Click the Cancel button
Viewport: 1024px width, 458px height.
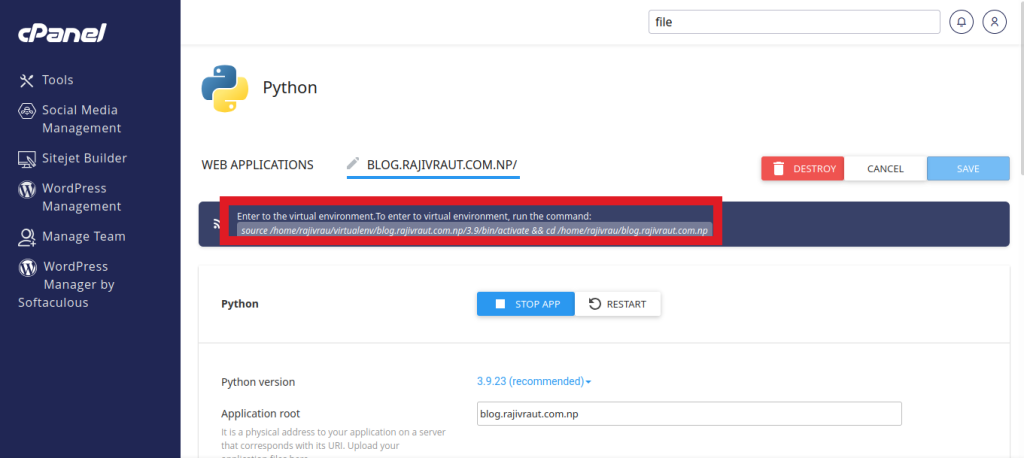[x=885, y=169]
